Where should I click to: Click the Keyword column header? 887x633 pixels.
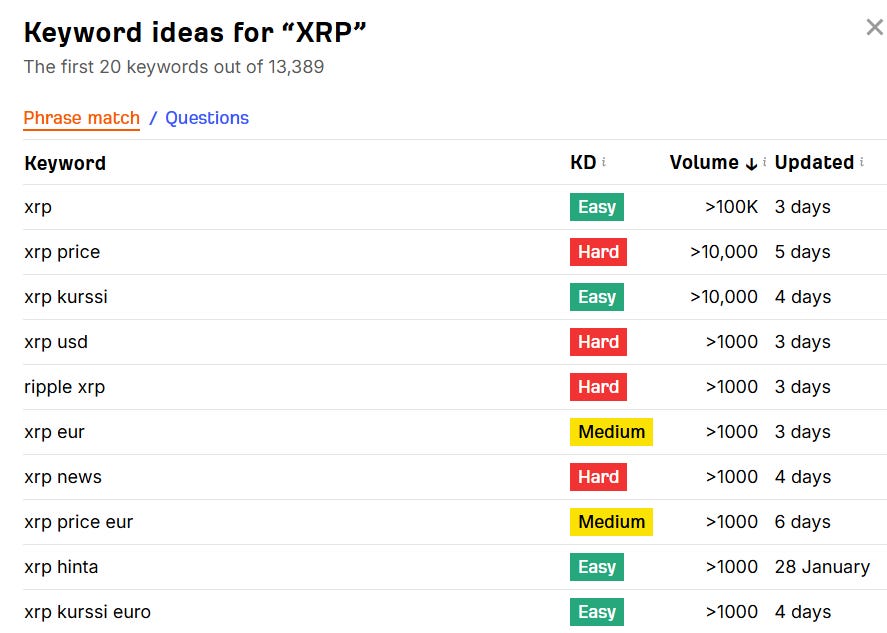(65, 163)
